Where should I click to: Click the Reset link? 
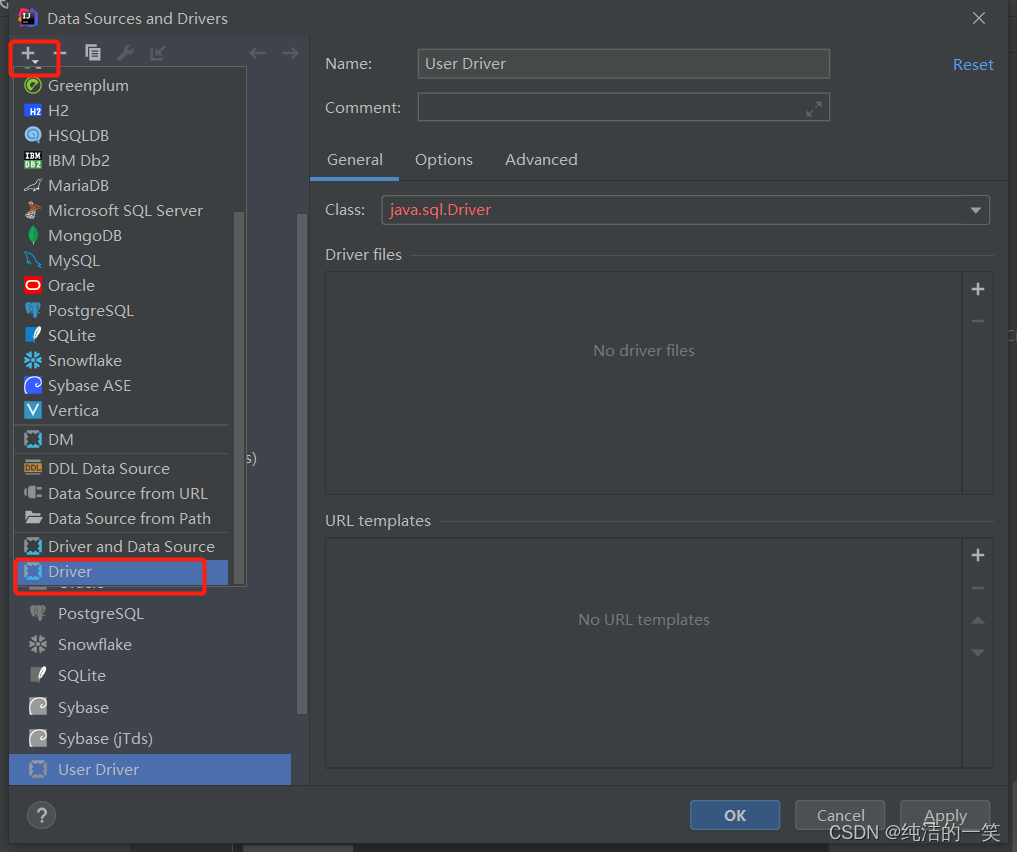(x=973, y=65)
